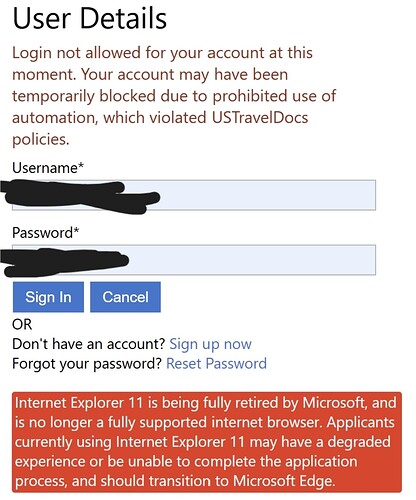
Task: Click the blacked-out scribble over the username
Action: 80,197
